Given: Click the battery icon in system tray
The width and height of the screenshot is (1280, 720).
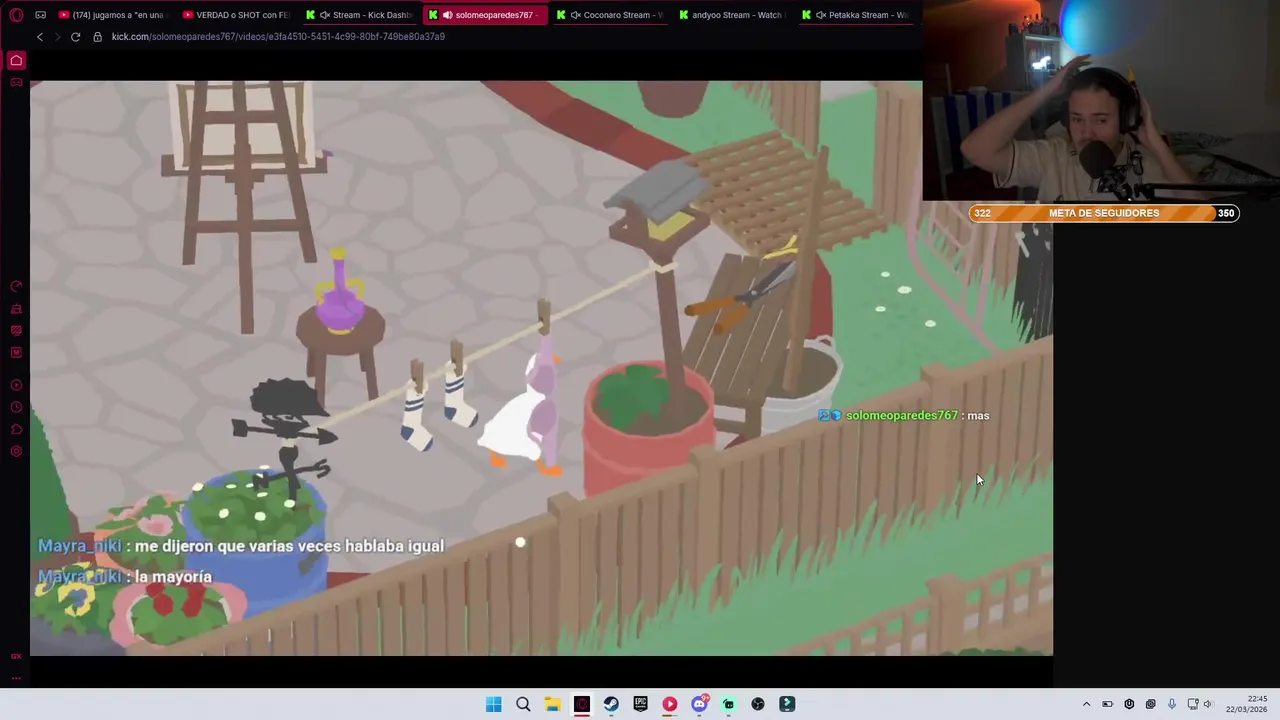Looking at the screenshot, I should 1108,704.
